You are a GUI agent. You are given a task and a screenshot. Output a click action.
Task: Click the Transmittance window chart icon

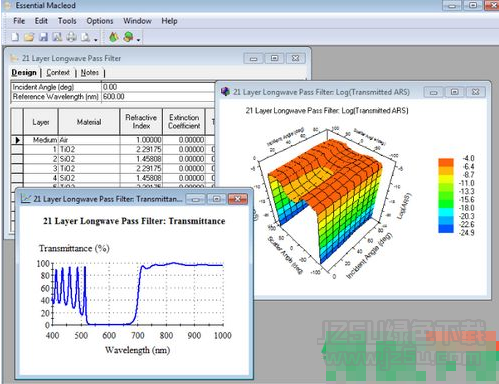click(x=26, y=198)
